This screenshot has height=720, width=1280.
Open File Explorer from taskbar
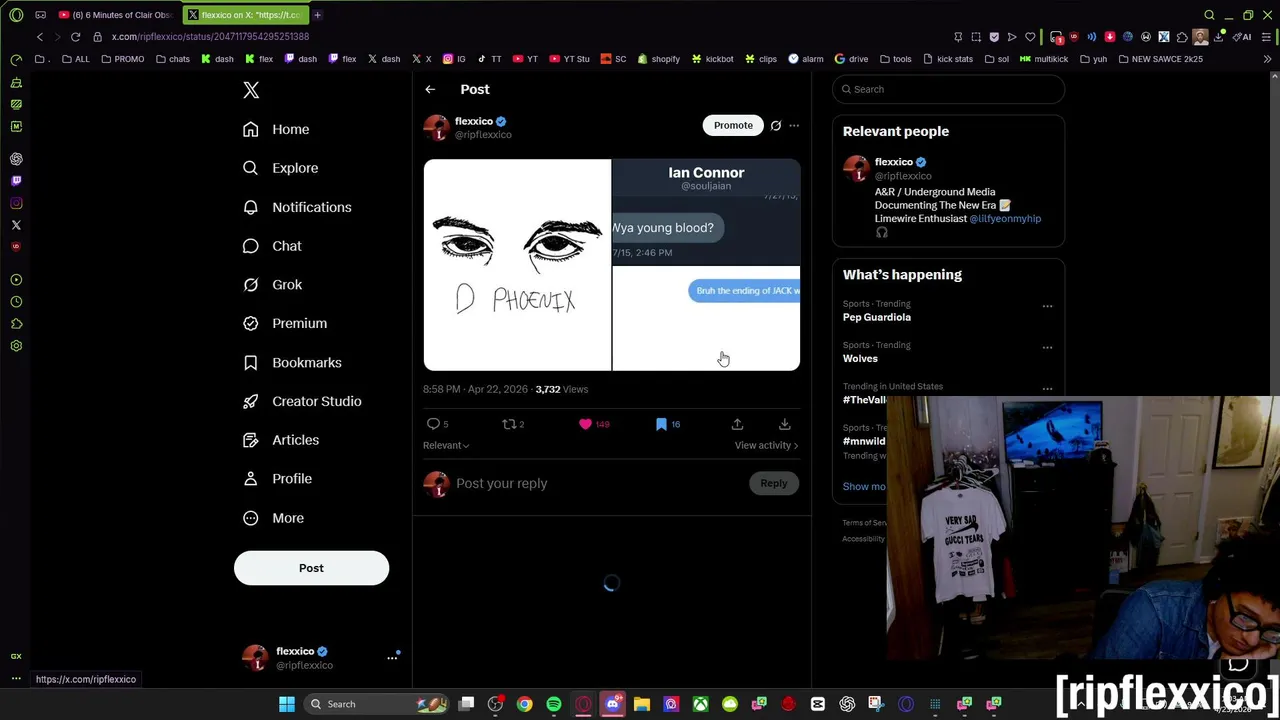(642, 704)
